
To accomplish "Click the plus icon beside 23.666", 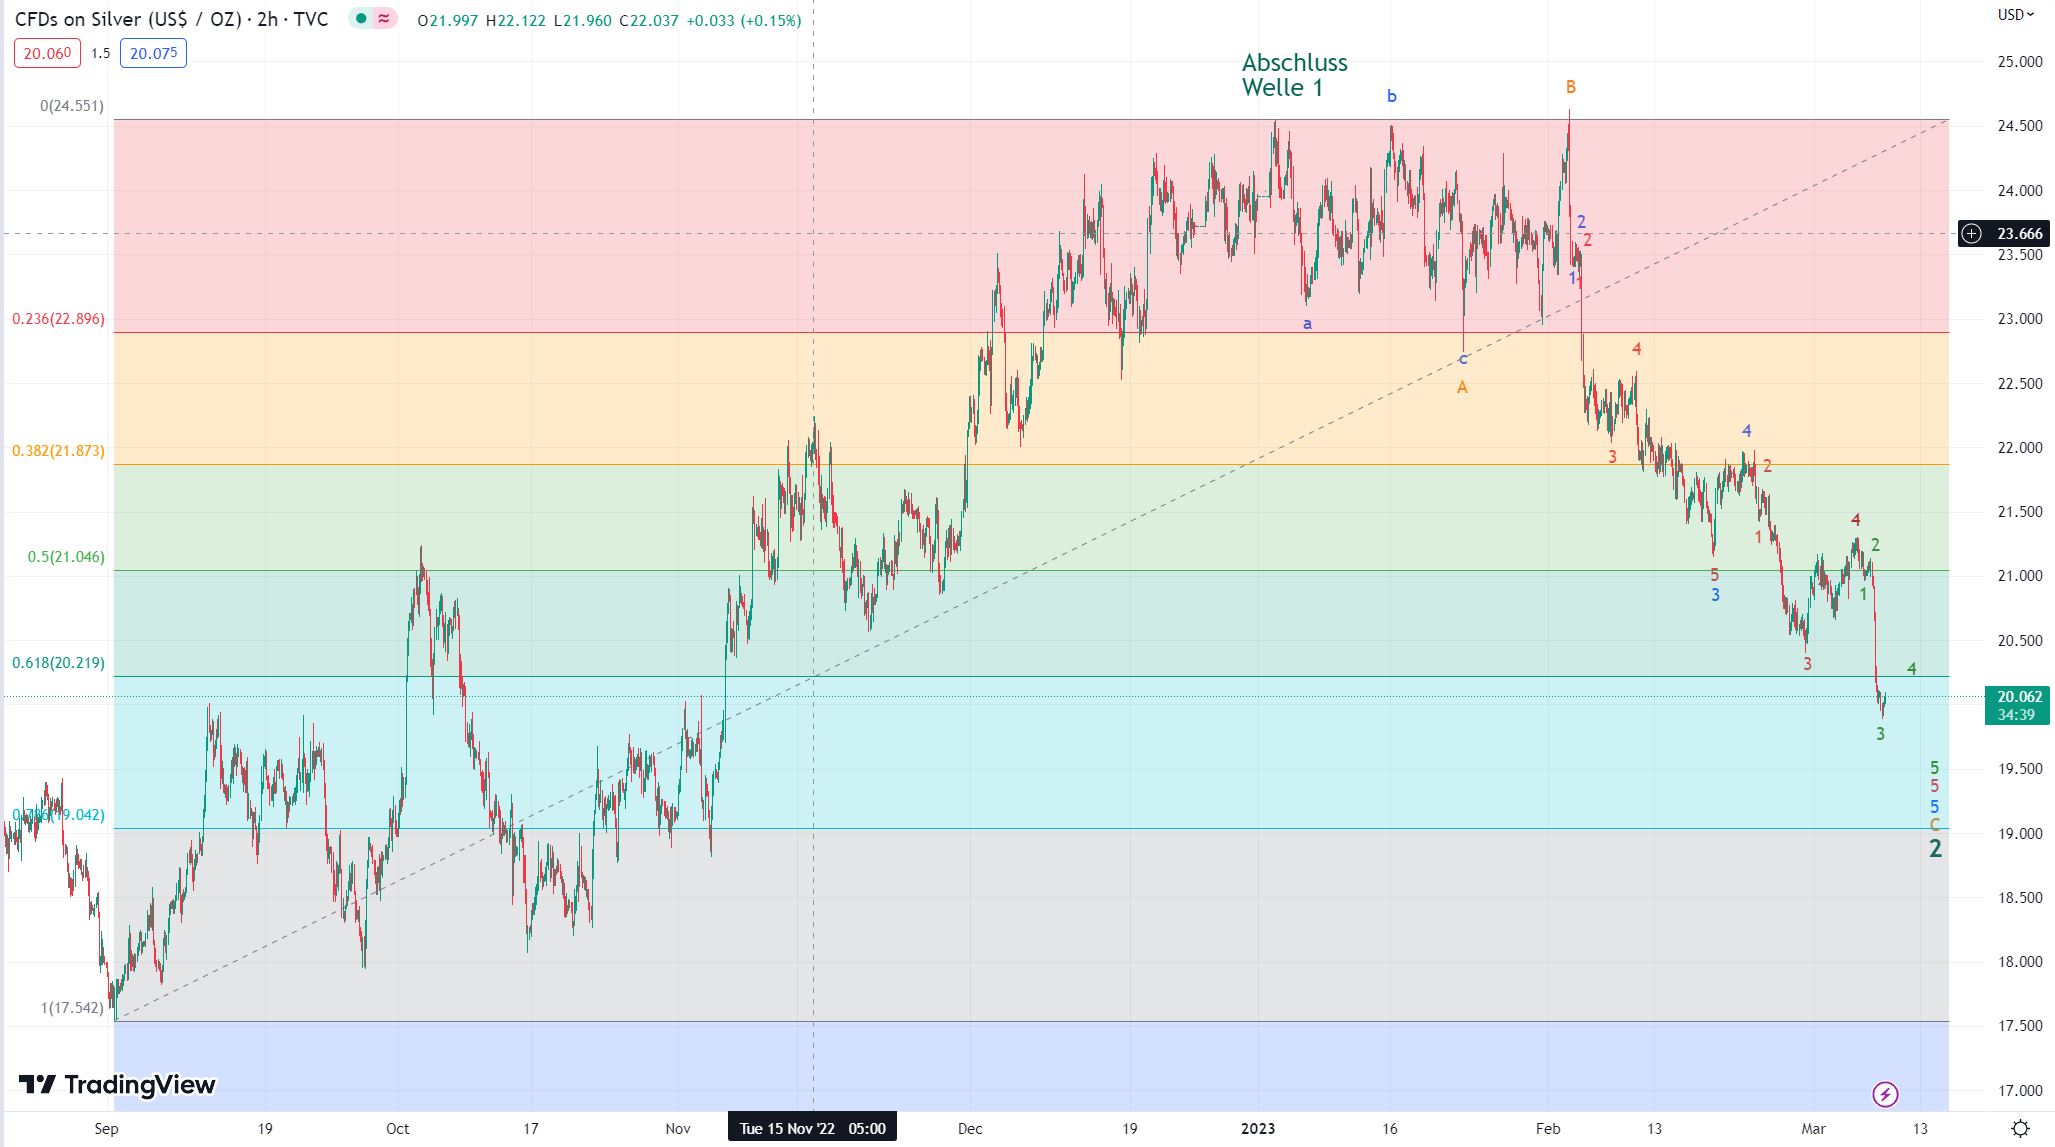I will point(1971,234).
